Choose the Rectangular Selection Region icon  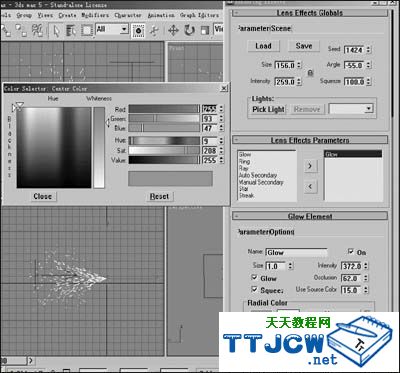click(x=87, y=31)
